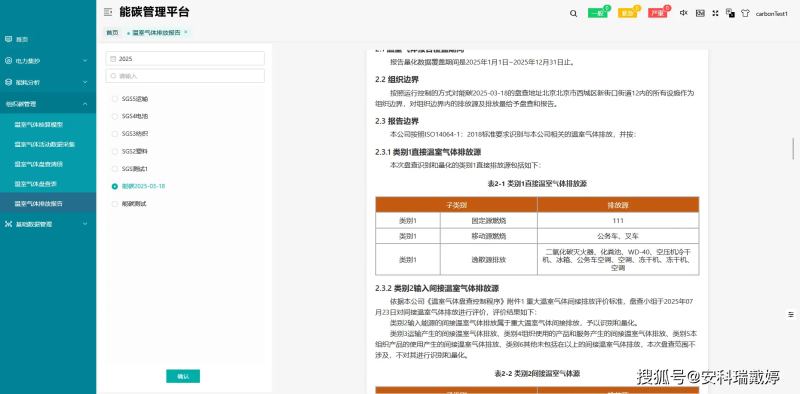
Task: Open the 2025 year picker
Action: click(x=185, y=59)
